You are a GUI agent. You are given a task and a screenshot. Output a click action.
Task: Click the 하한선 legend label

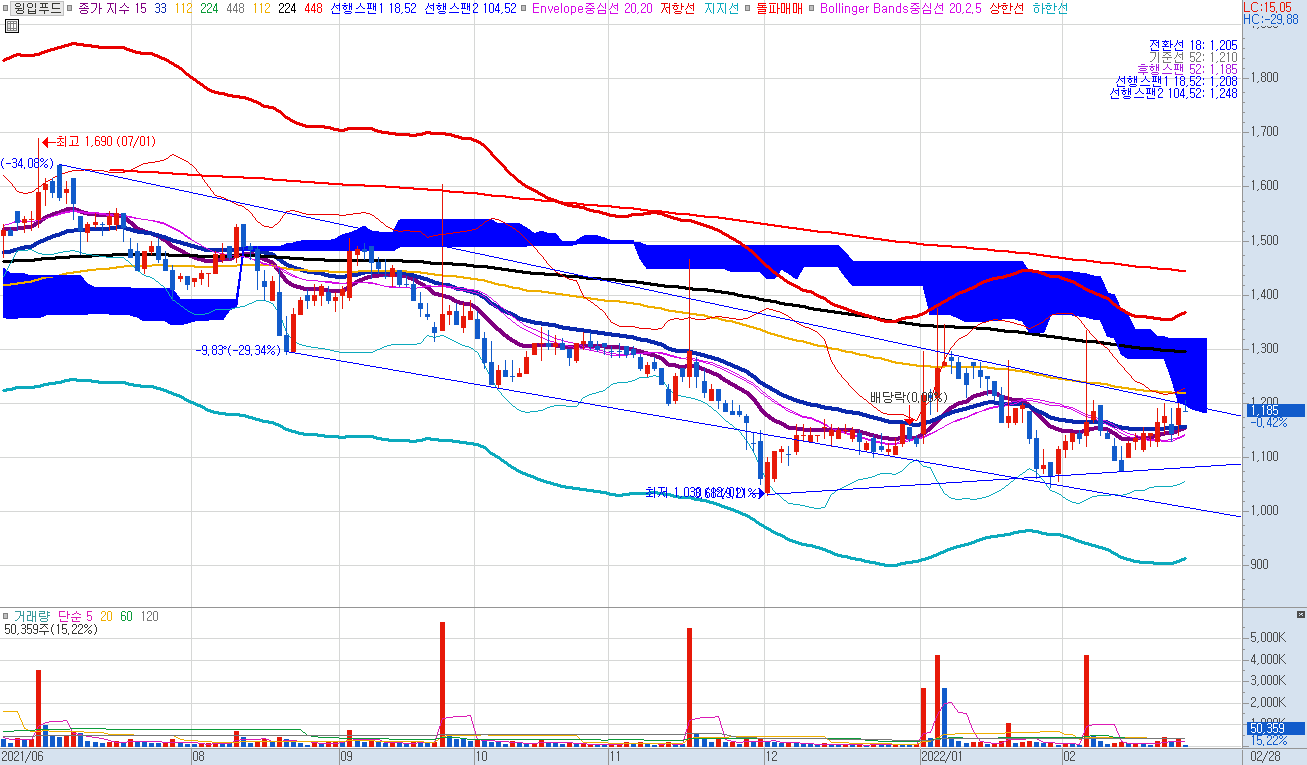[x=1049, y=8]
